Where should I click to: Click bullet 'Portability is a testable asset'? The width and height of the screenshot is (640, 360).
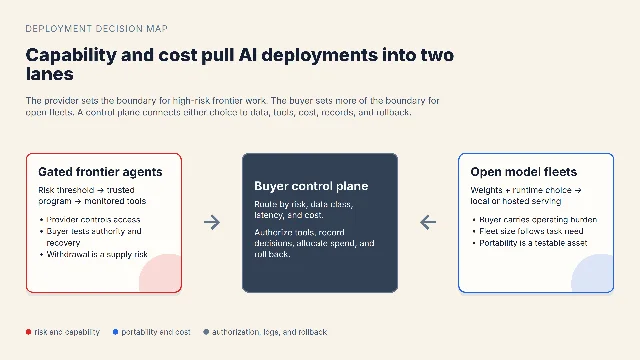point(533,243)
